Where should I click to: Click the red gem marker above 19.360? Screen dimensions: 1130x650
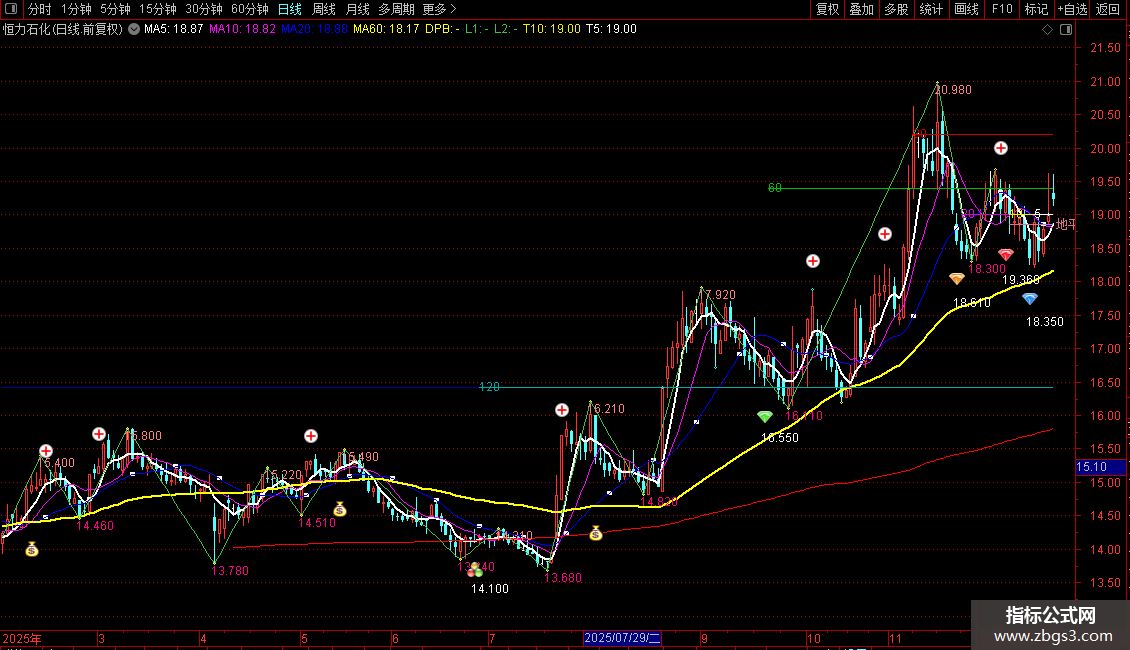pyautogui.click(x=1006, y=254)
